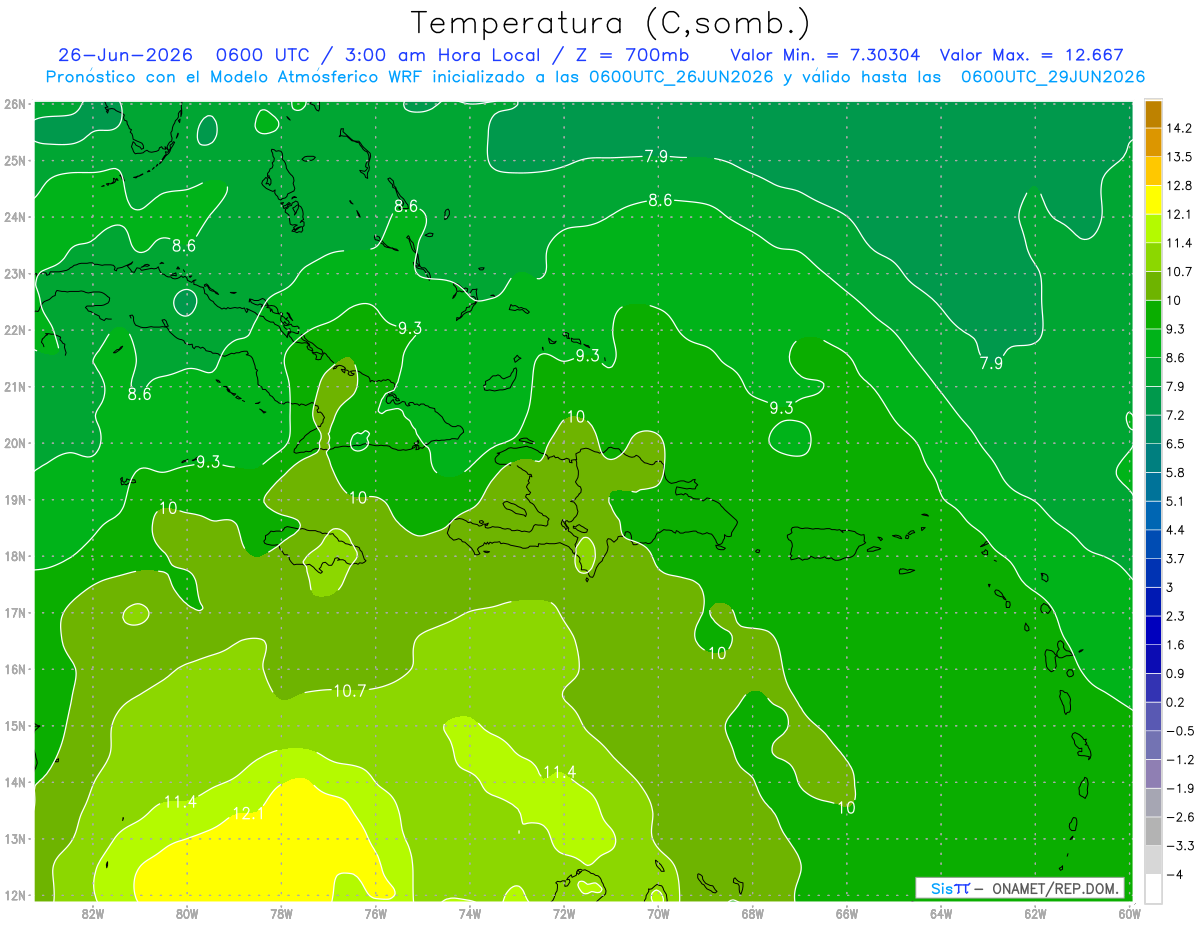
Task: Click the blue colorbar swatch between 3 and 3.7
Action: tap(1153, 572)
